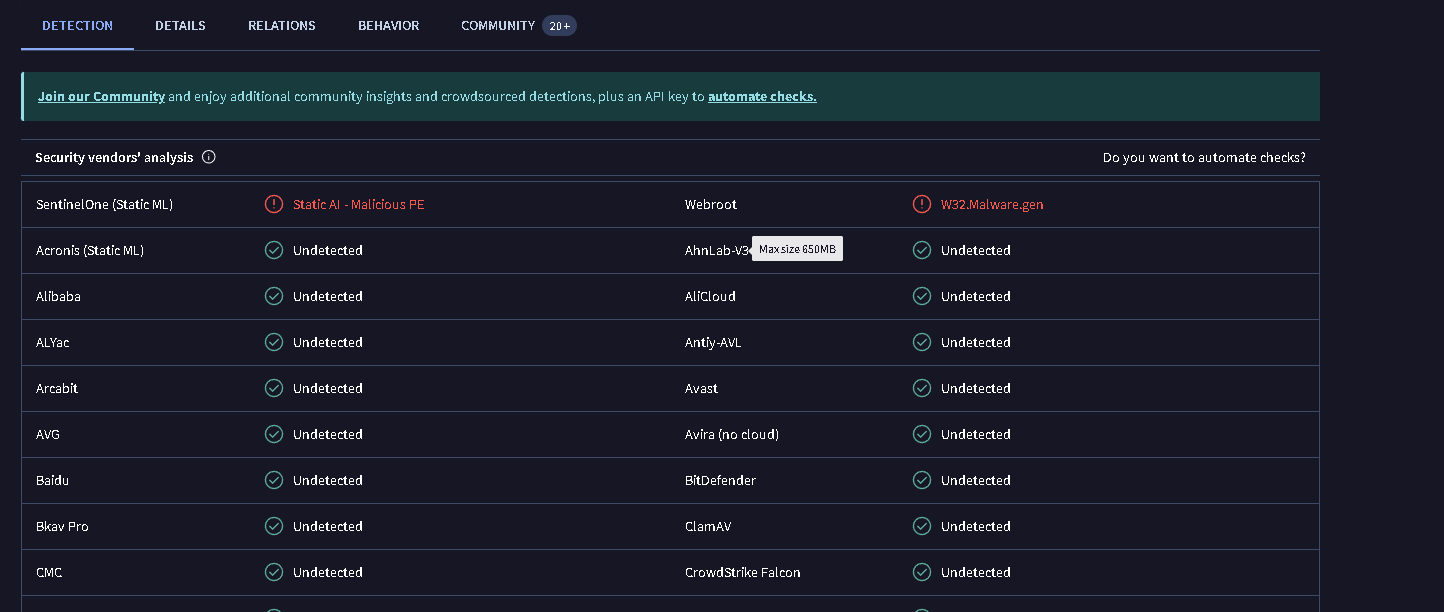Image resolution: width=1444 pixels, height=612 pixels.
Task: Click the green check icon for Acronis
Action: click(274, 250)
